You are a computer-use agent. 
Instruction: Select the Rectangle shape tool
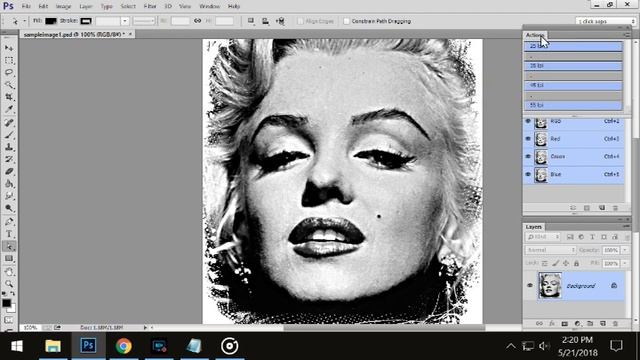(x=9, y=259)
